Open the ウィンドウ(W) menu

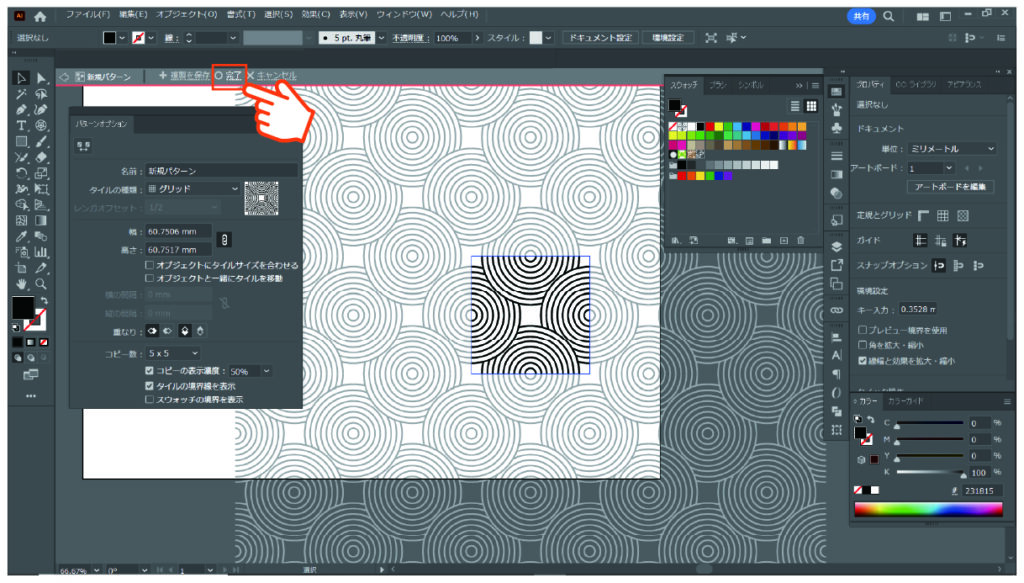coord(404,14)
